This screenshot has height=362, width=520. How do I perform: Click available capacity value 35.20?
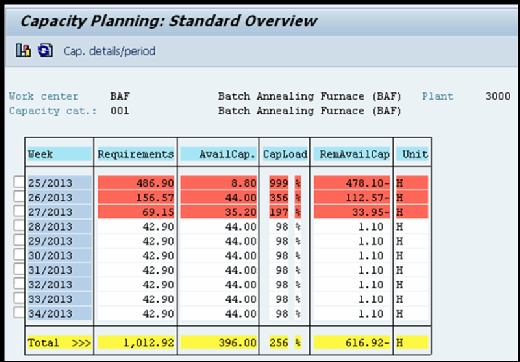coord(219,212)
